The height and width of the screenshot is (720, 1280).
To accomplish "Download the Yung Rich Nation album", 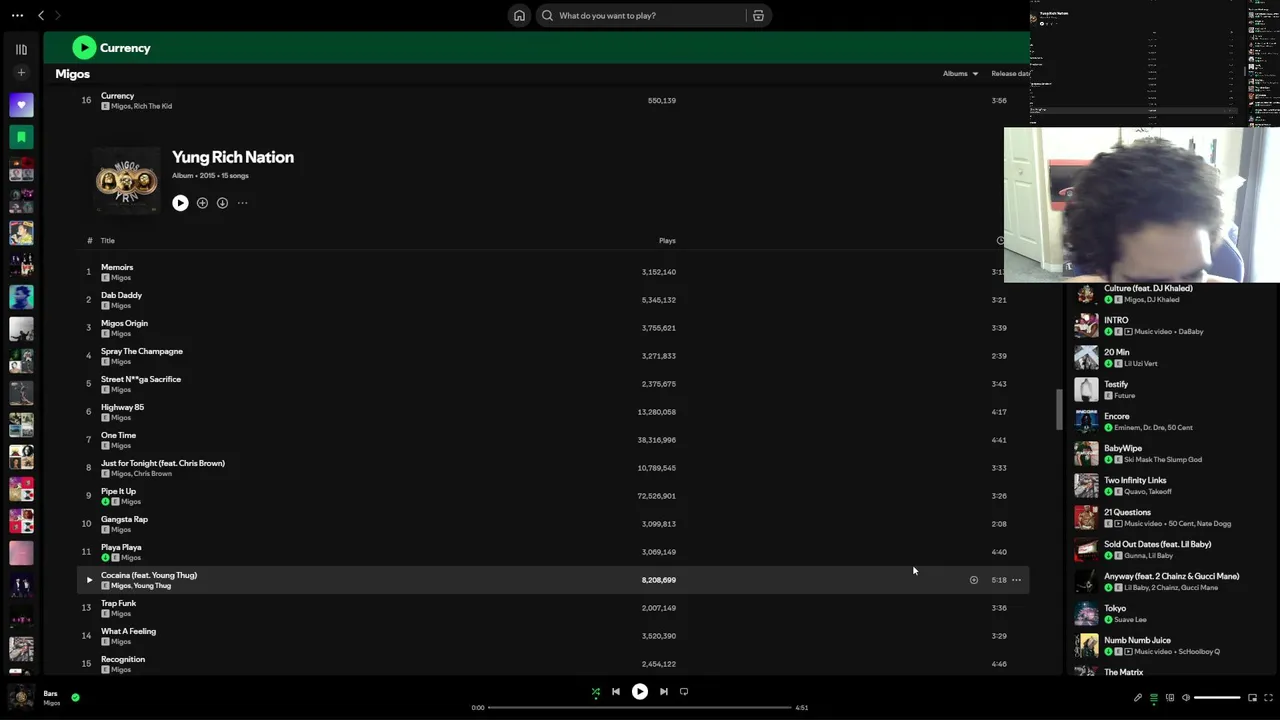I will click(222, 203).
